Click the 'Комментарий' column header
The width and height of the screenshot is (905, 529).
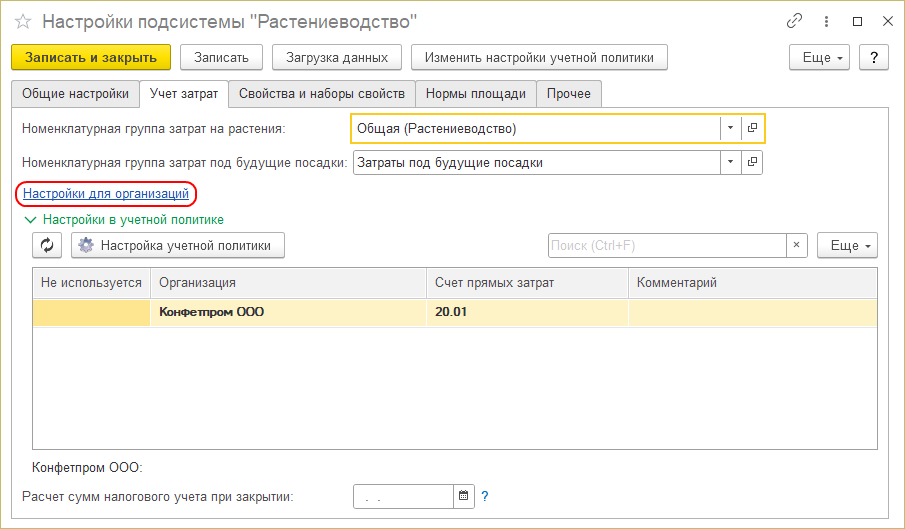(x=753, y=283)
